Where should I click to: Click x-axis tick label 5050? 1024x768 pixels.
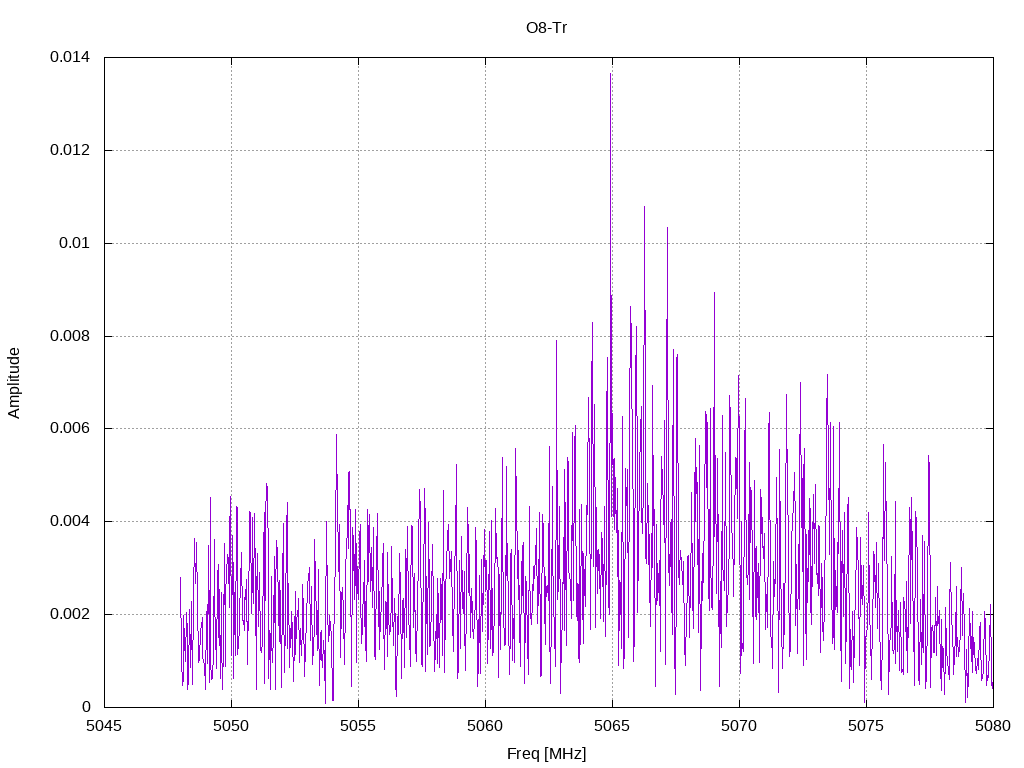231,726
